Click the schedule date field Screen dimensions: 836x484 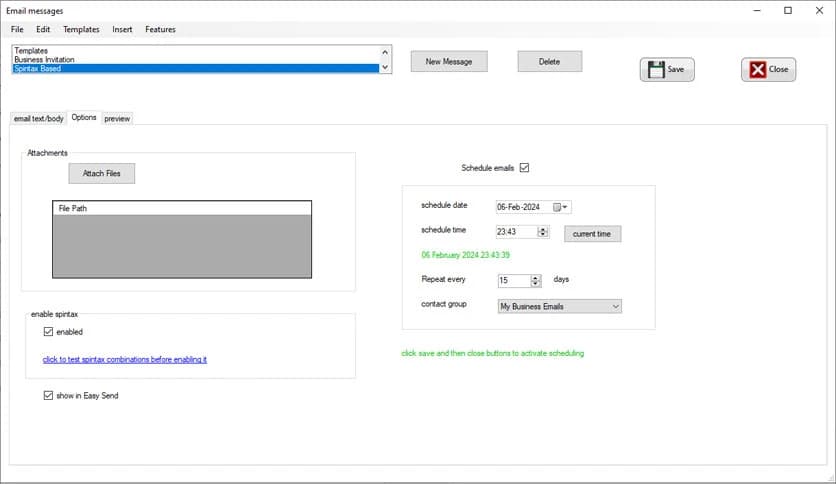click(x=533, y=207)
